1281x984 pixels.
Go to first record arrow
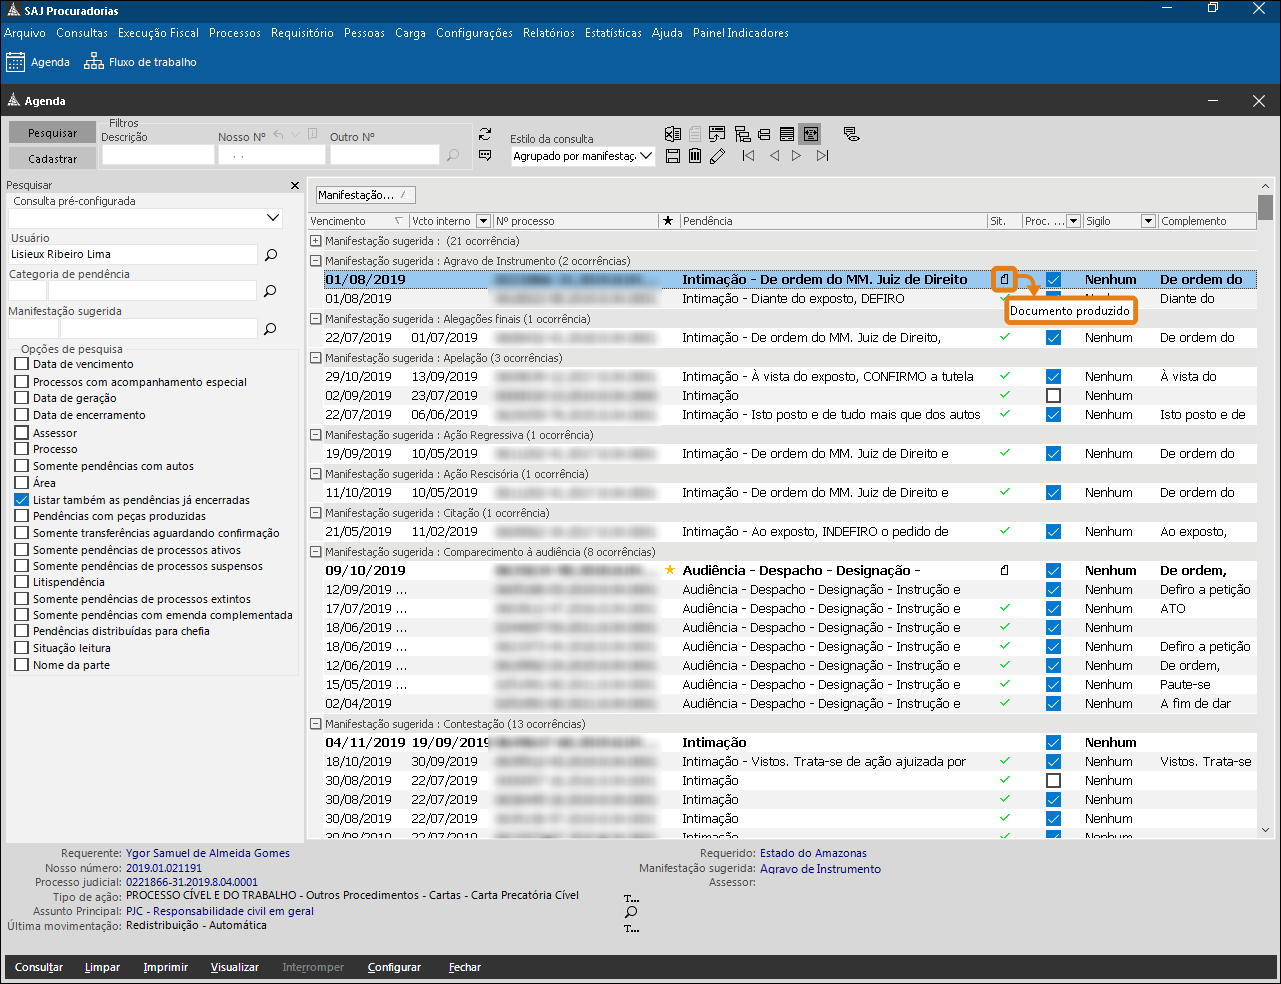pyautogui.click(x=748, y=156)
